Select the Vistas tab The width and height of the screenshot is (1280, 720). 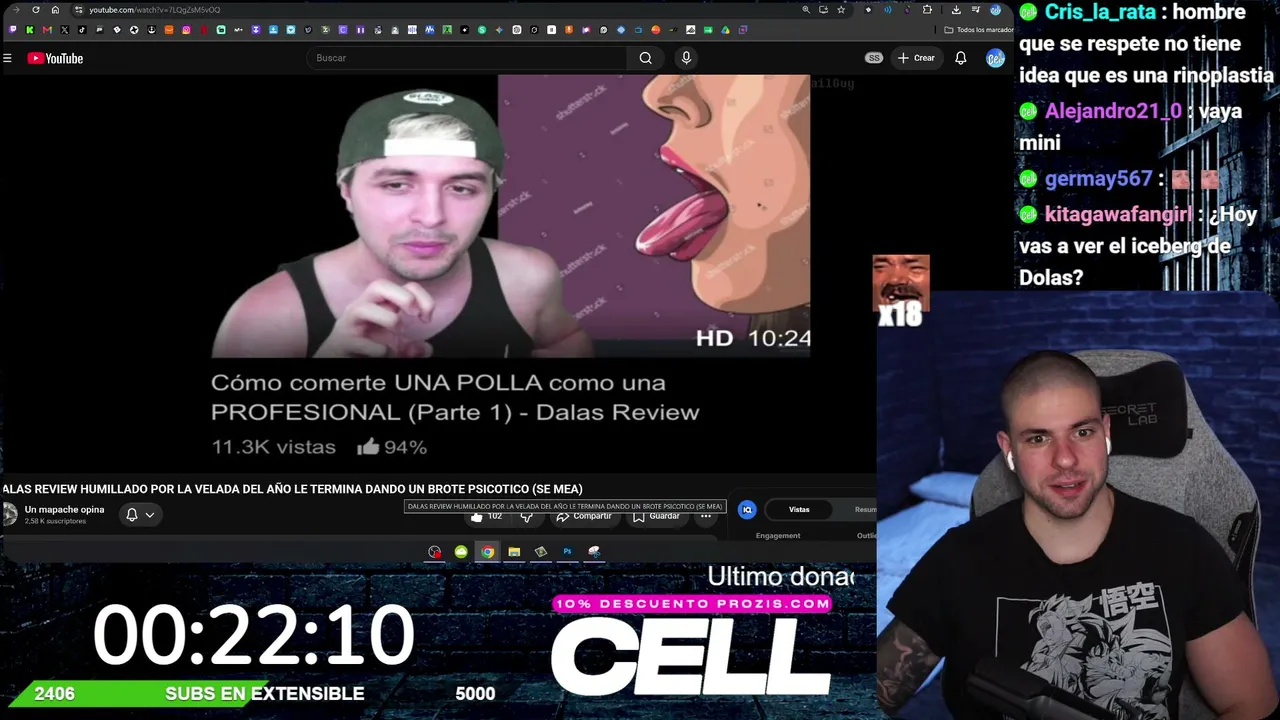(x=799, y=509)
